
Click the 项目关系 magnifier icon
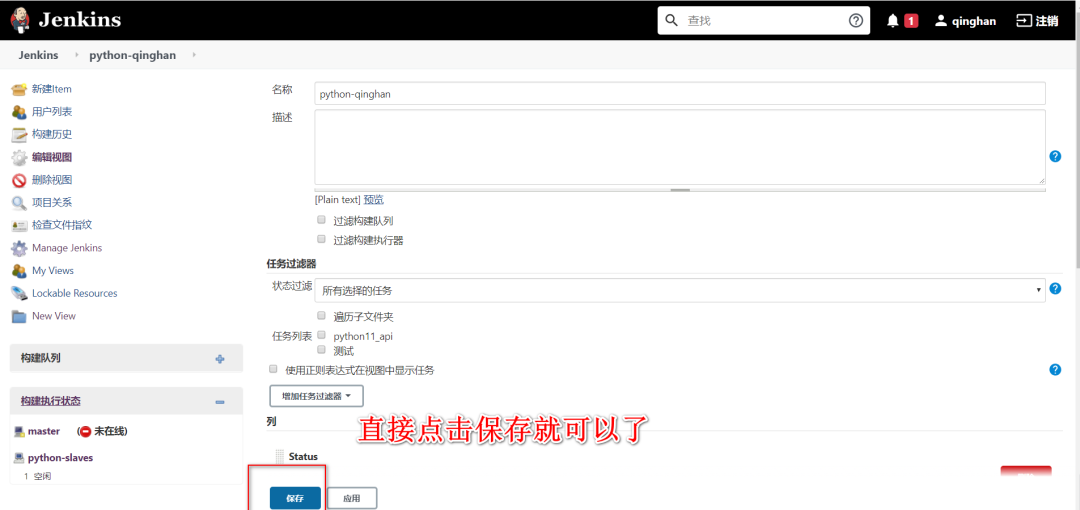point(19,203)
